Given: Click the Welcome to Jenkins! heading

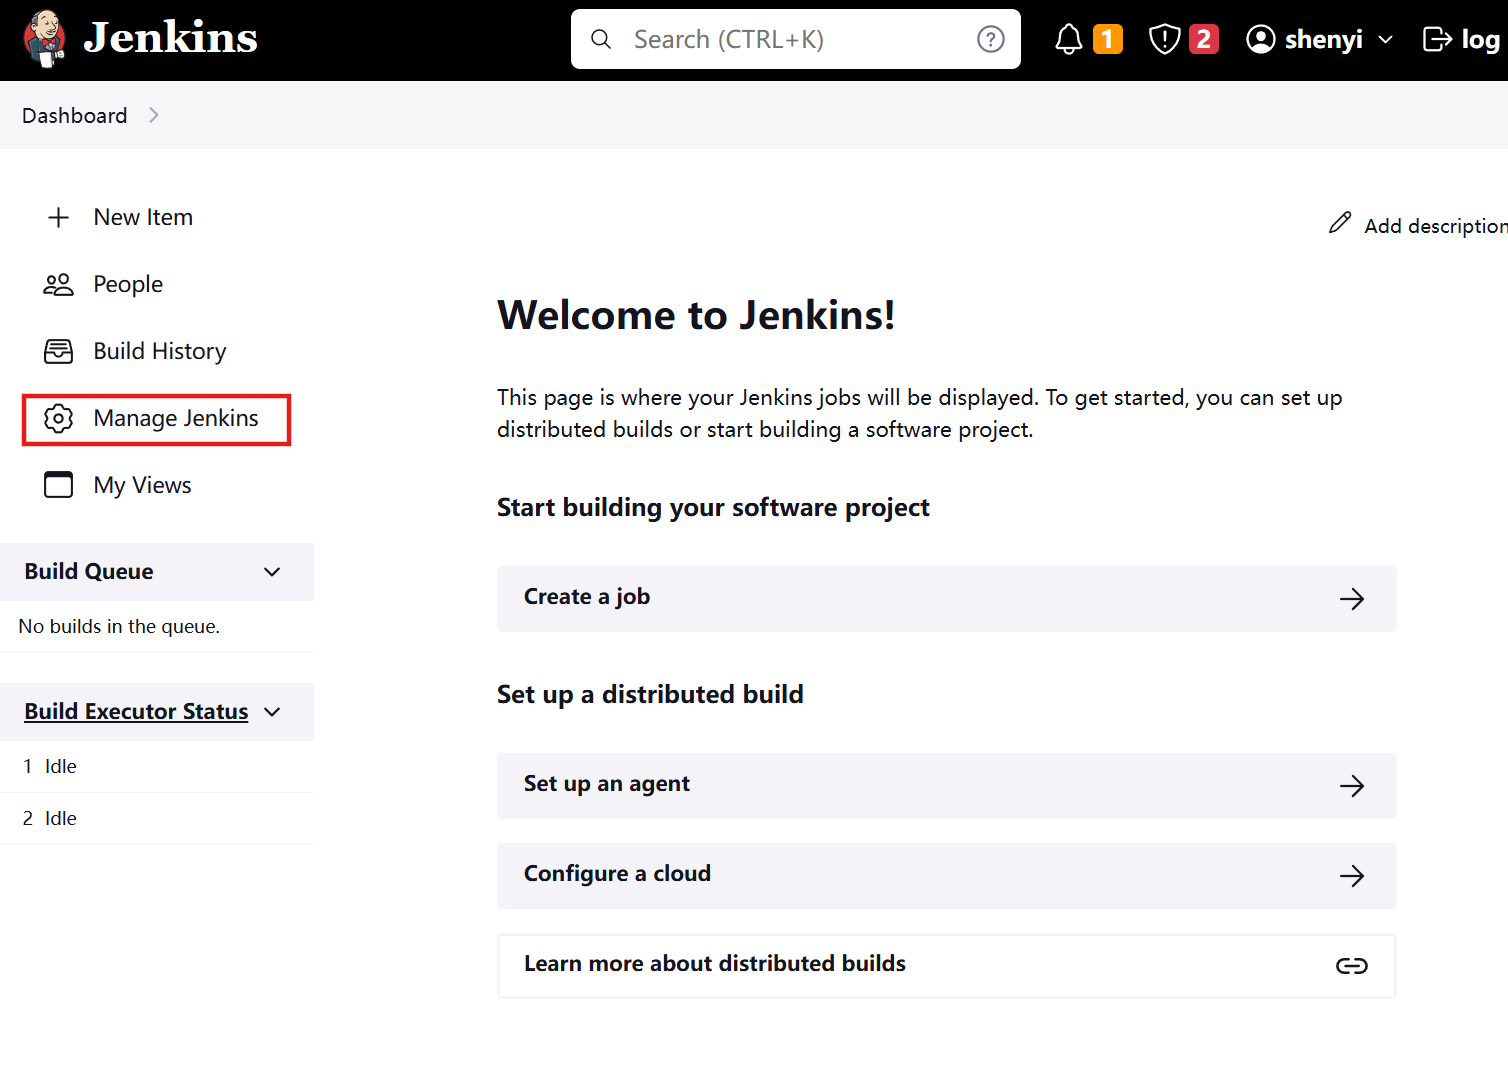Looking at the screenshot, I should [696, 315].
